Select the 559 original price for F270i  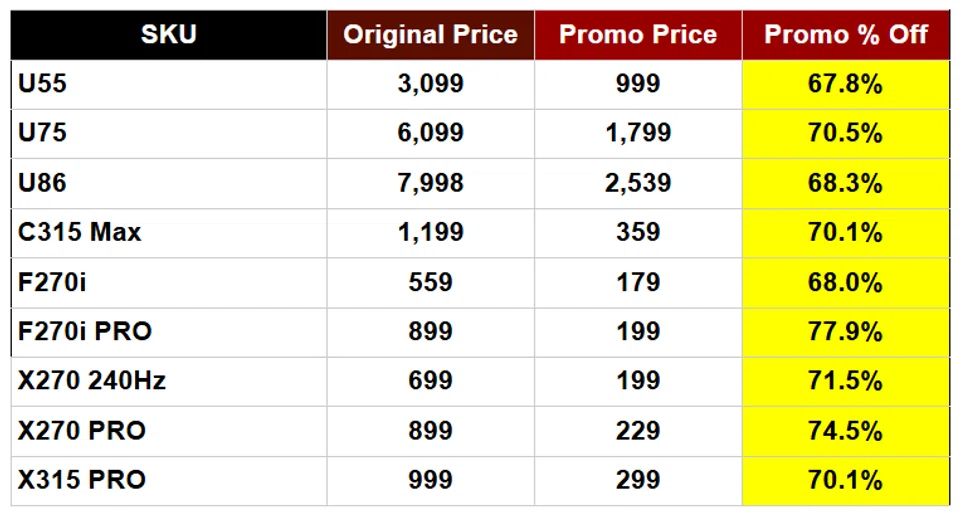(430, 283)
